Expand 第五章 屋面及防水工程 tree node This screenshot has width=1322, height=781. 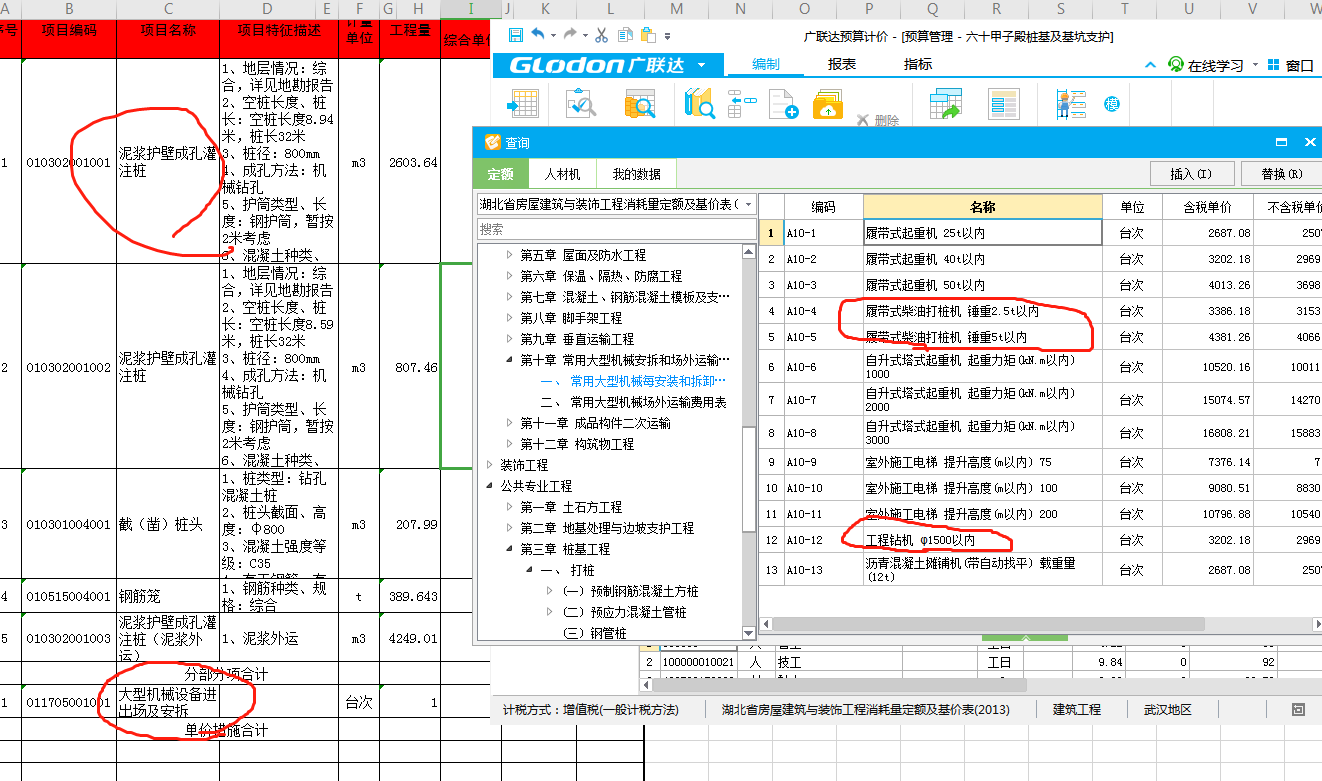click(x=509, y=255)
